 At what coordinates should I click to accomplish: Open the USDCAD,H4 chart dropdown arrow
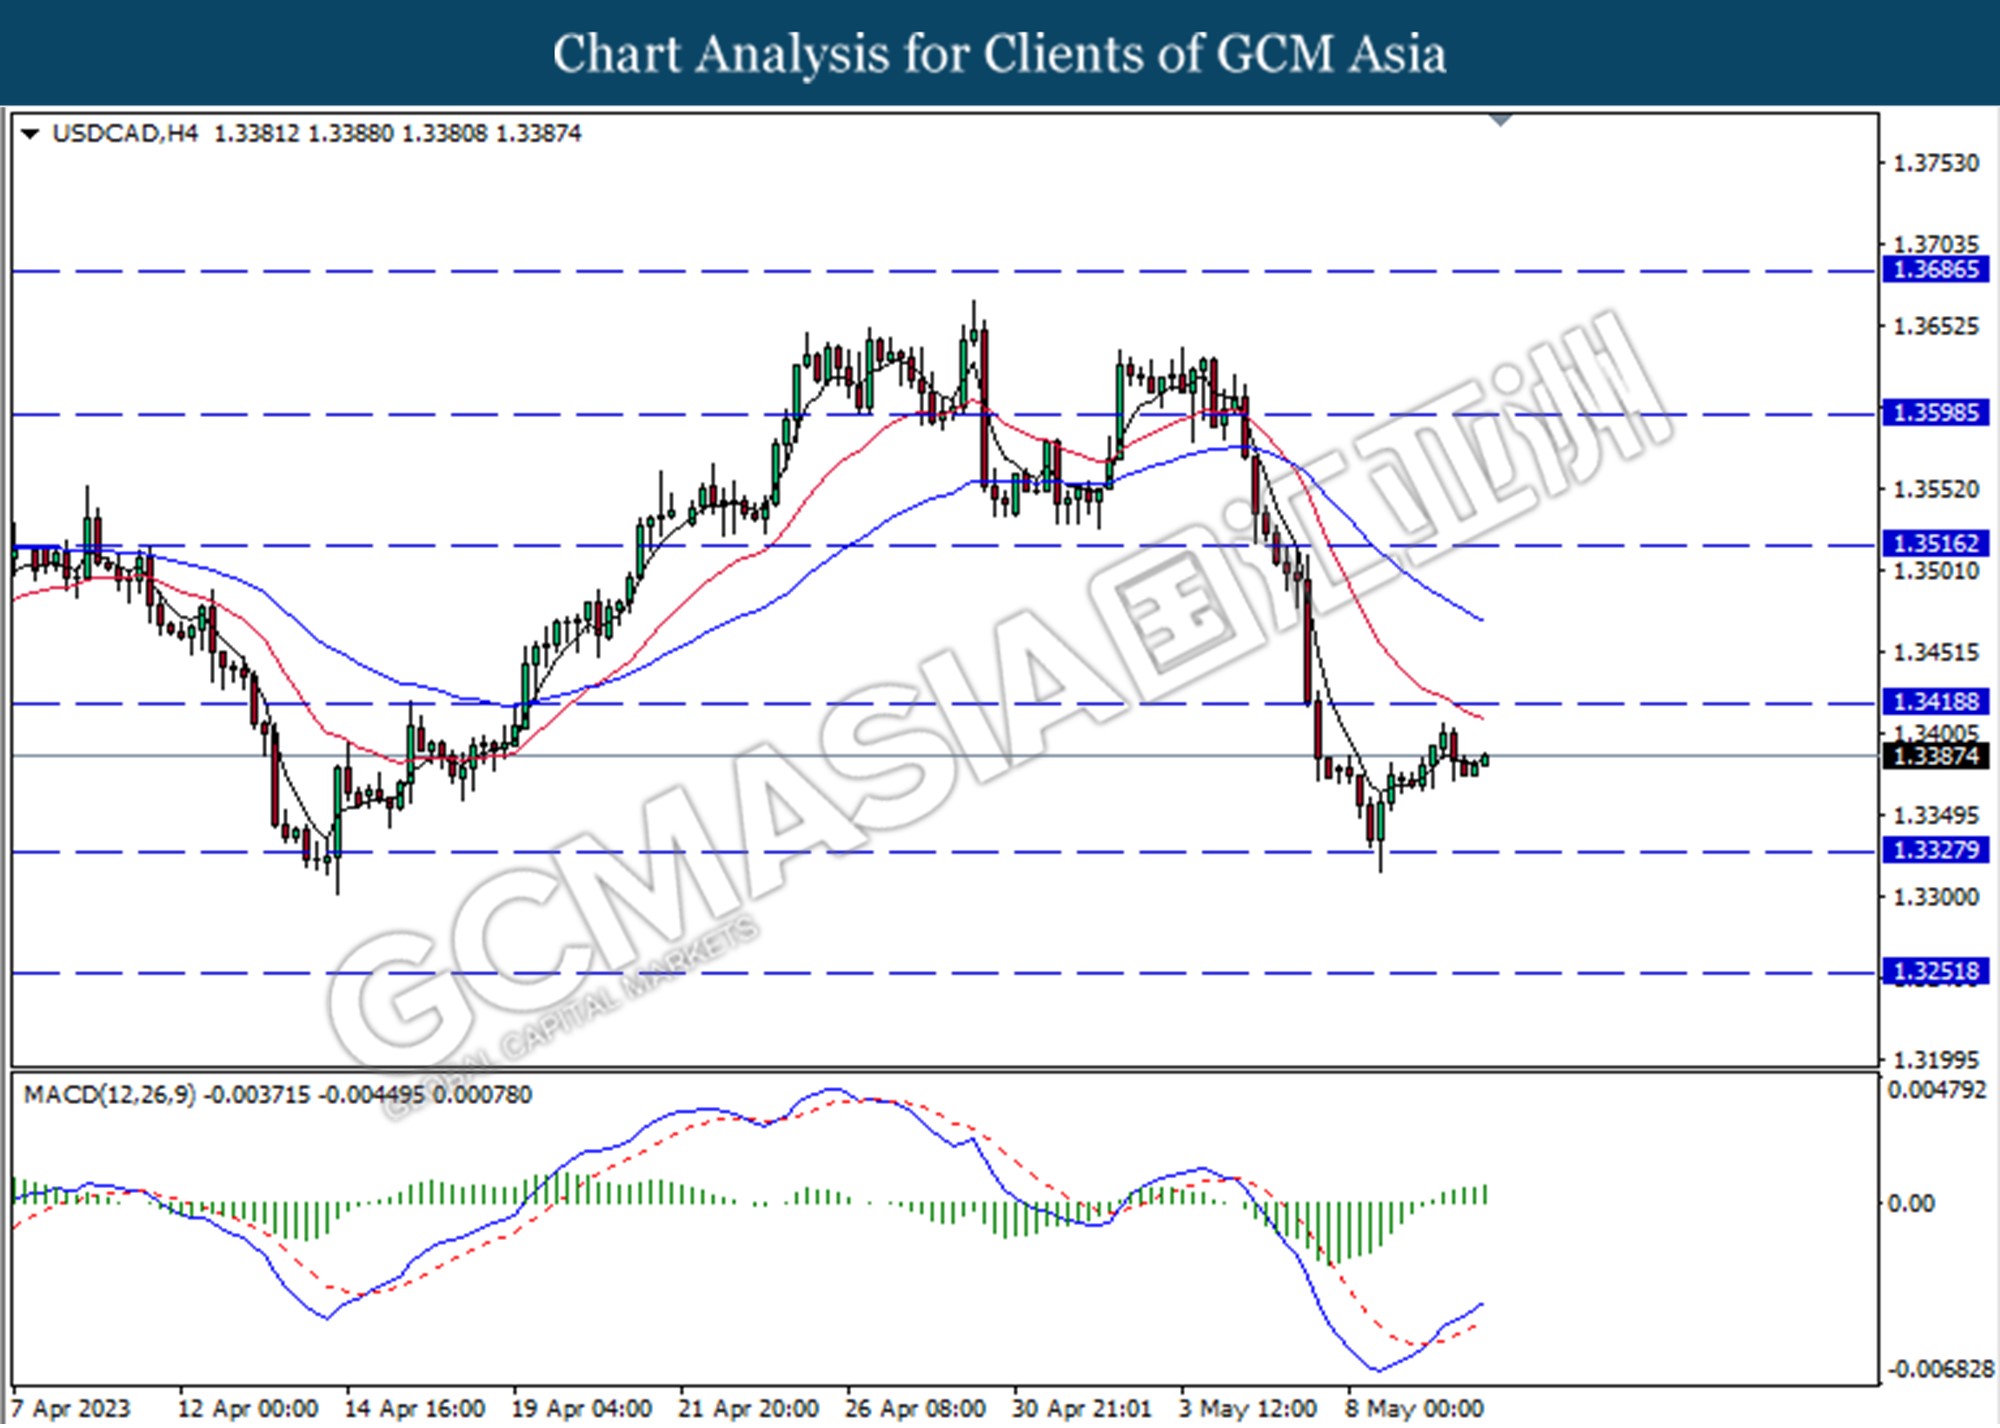coord(30,134)
